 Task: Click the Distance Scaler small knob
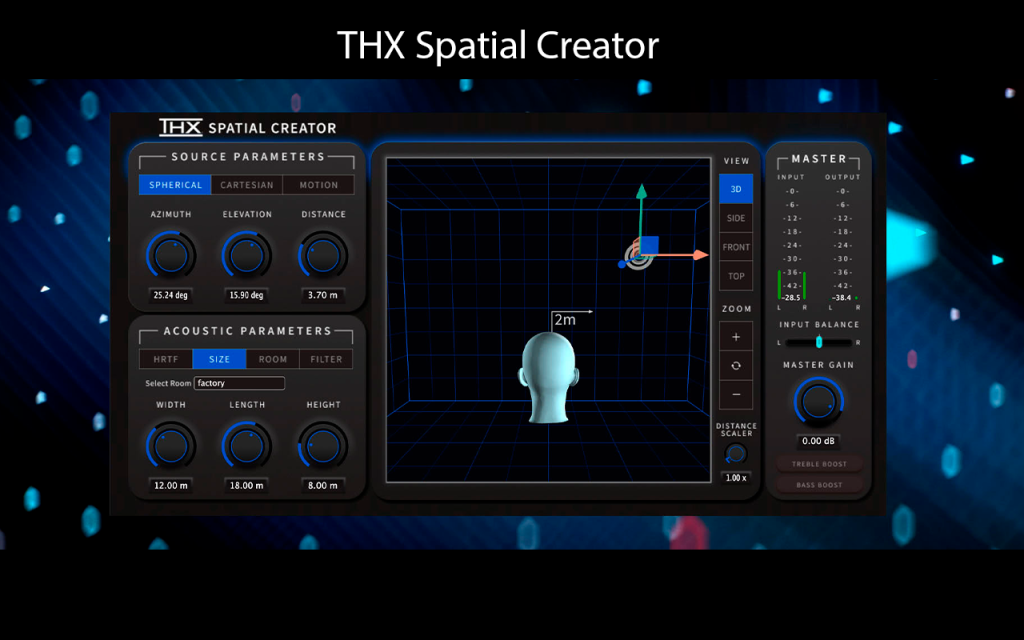point(736,453)
